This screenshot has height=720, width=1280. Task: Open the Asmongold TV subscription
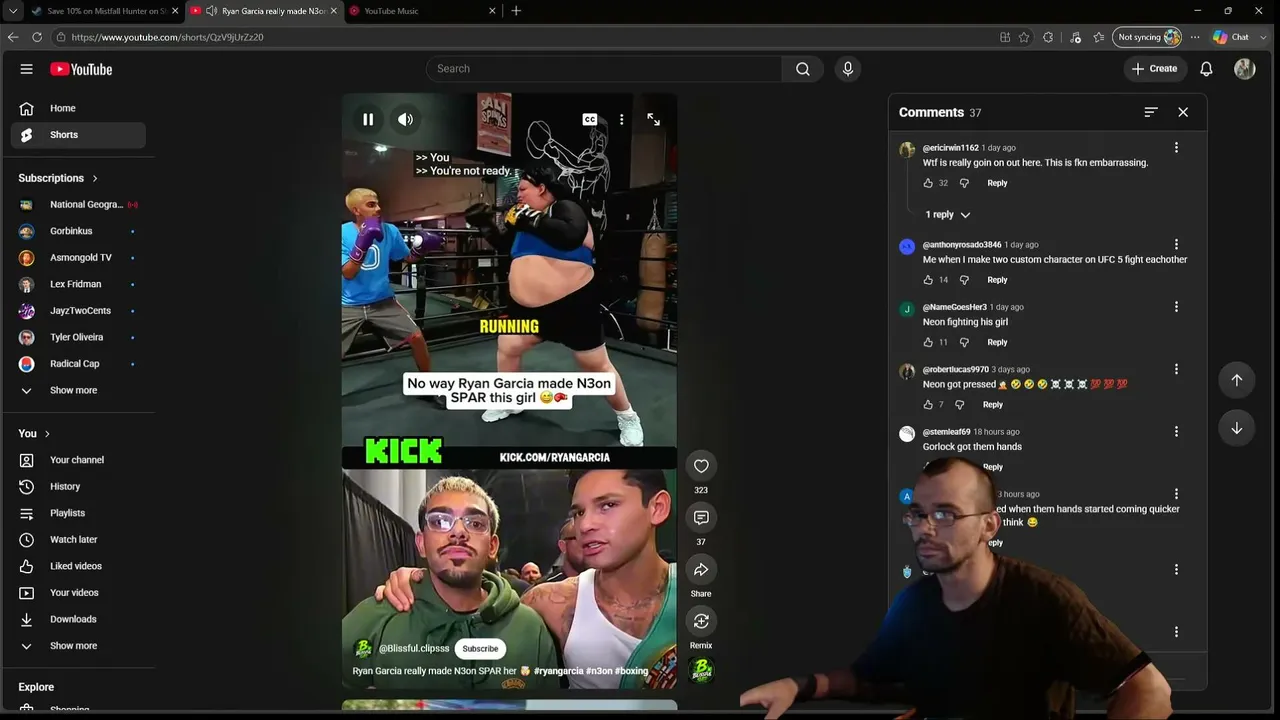82,258
